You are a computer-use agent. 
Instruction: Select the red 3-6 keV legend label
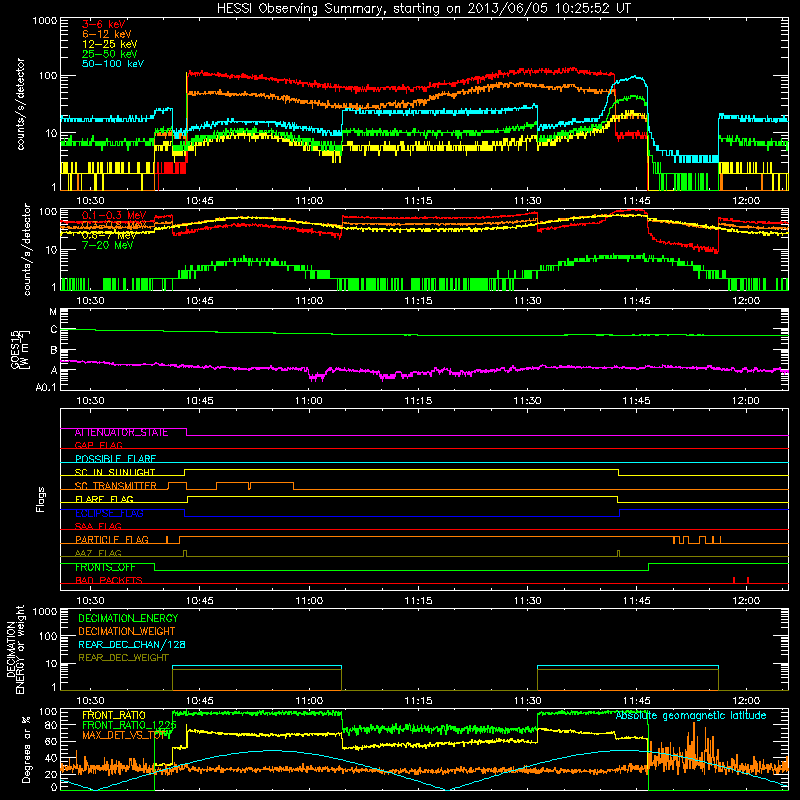(104, 24)
